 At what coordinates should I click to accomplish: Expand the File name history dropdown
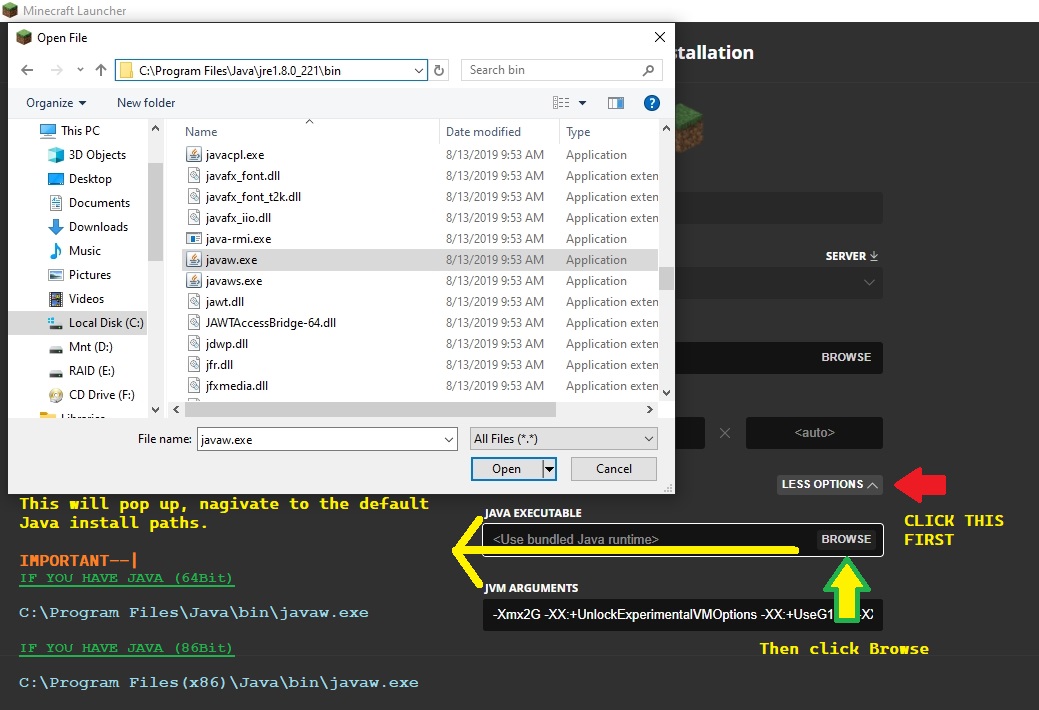pyautogui.click(x=449, y=440)
